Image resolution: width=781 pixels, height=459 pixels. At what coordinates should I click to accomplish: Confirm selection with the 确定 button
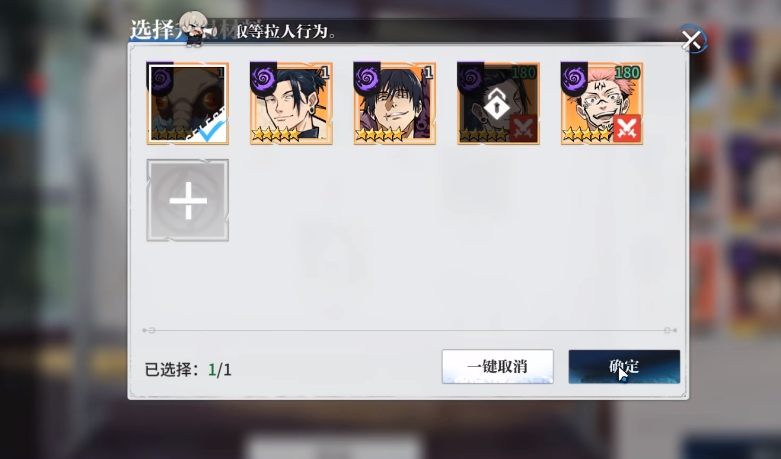tap(624, 367)
